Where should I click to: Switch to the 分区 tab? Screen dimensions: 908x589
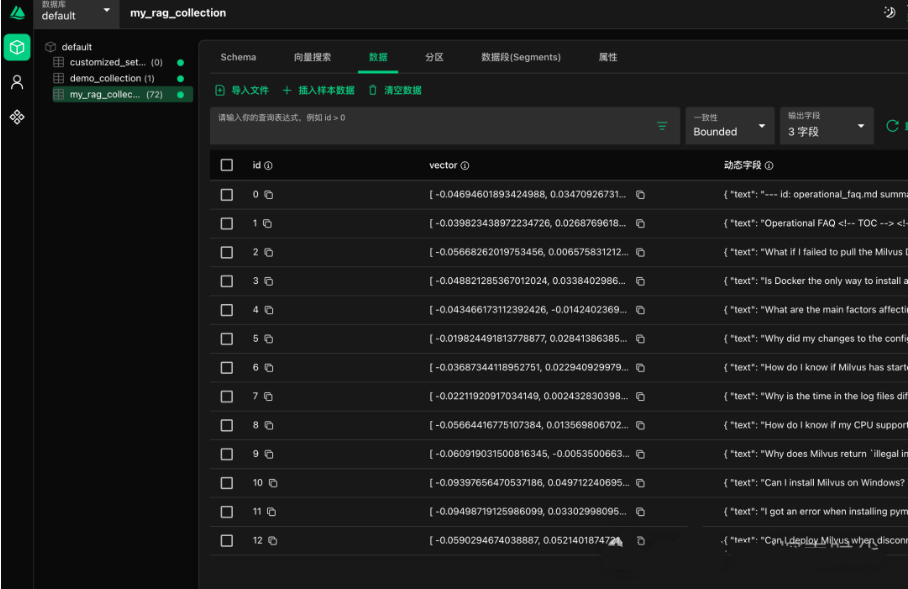tap(434, 57)
